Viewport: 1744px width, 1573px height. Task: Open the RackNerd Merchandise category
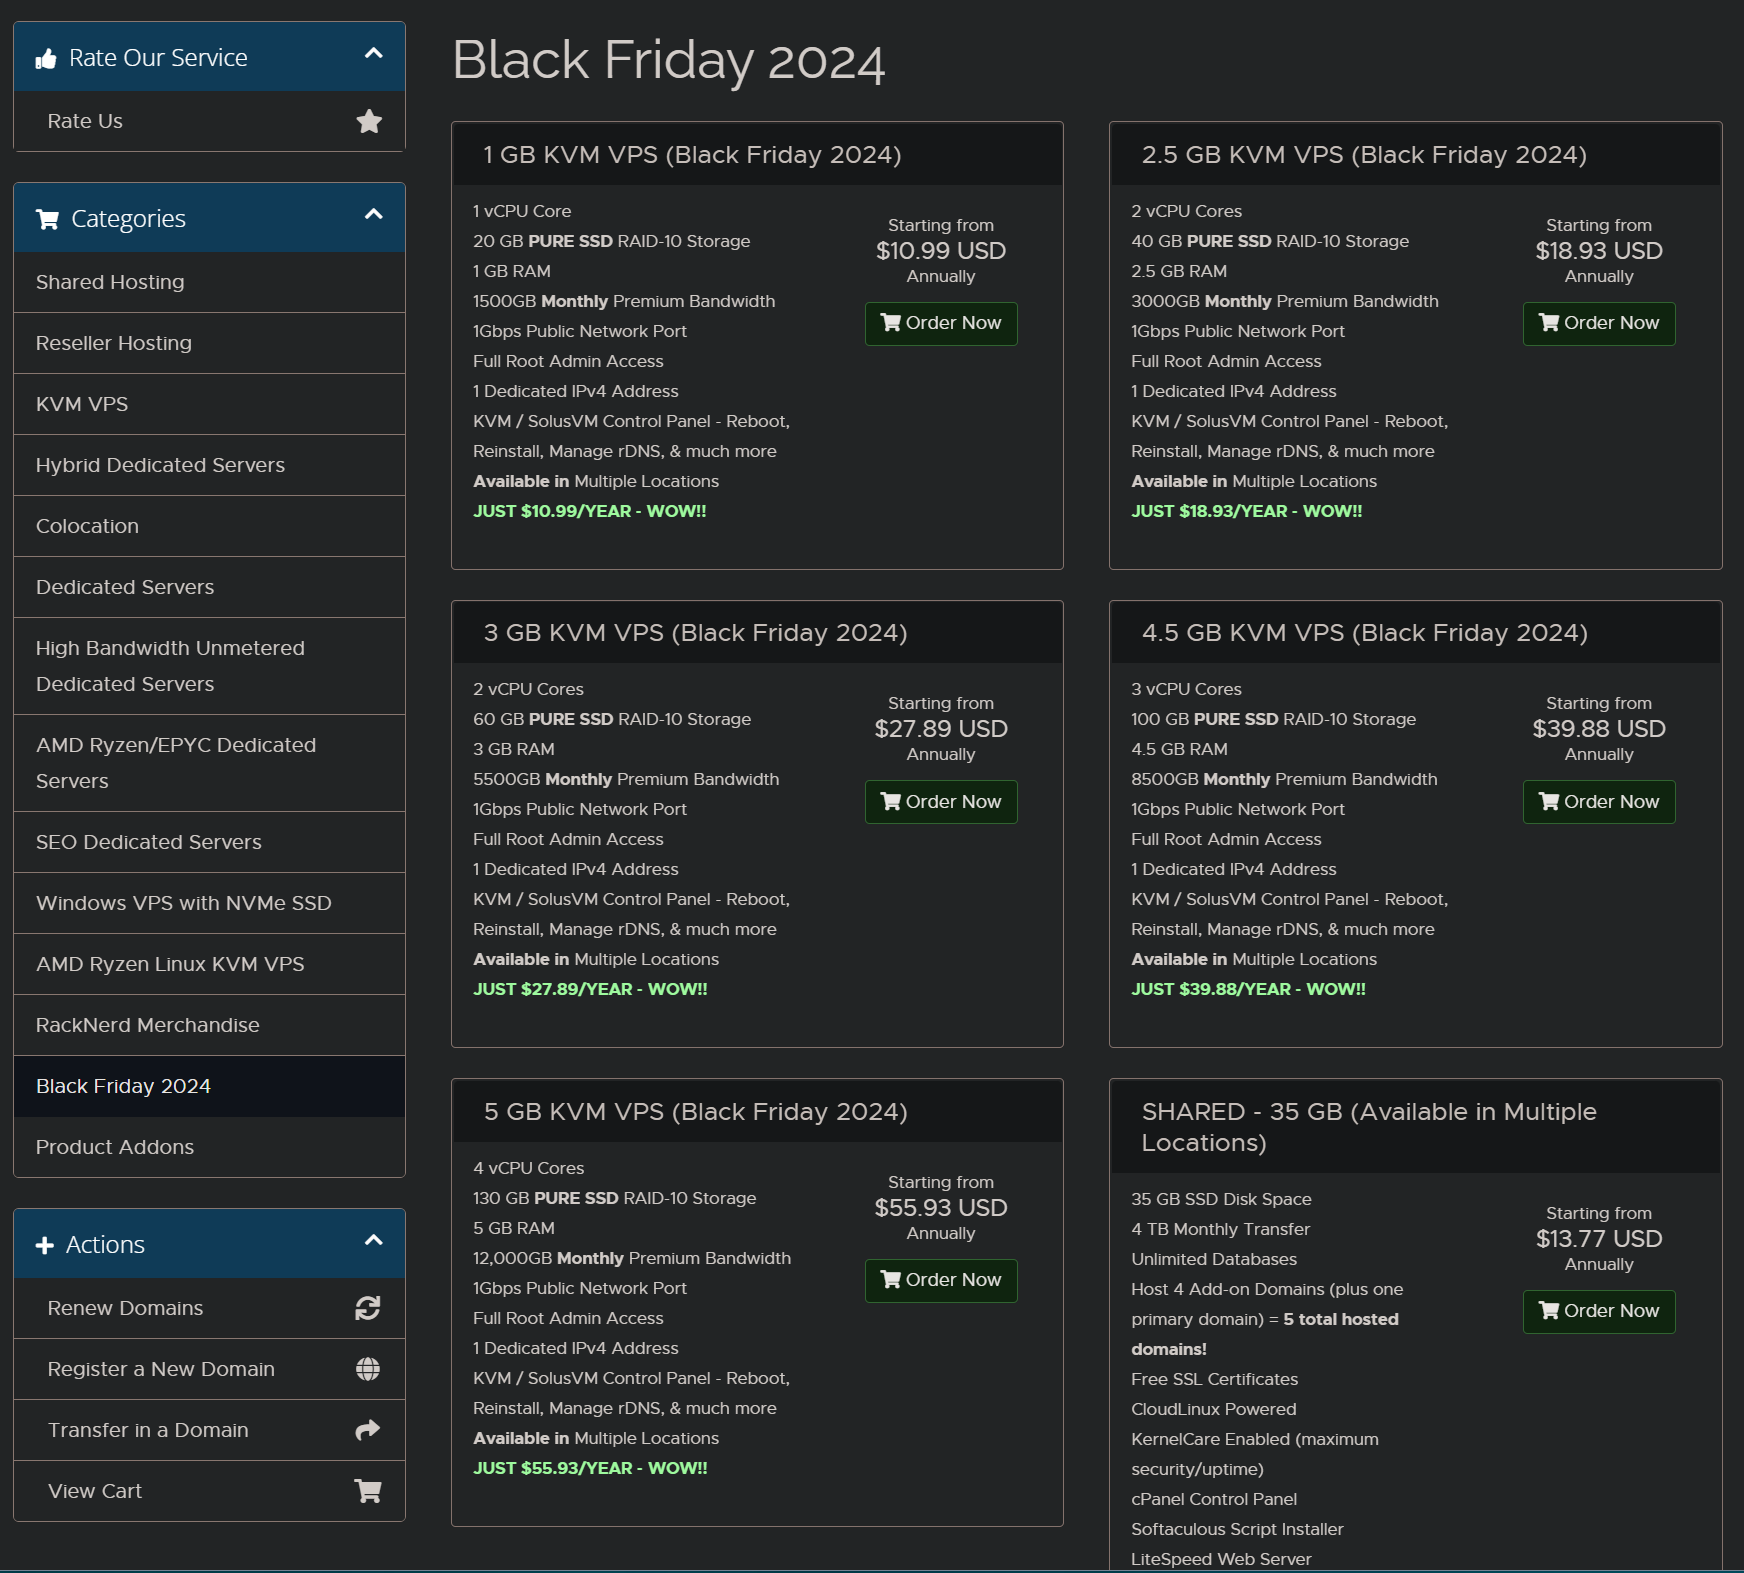tap(147, 1025)
